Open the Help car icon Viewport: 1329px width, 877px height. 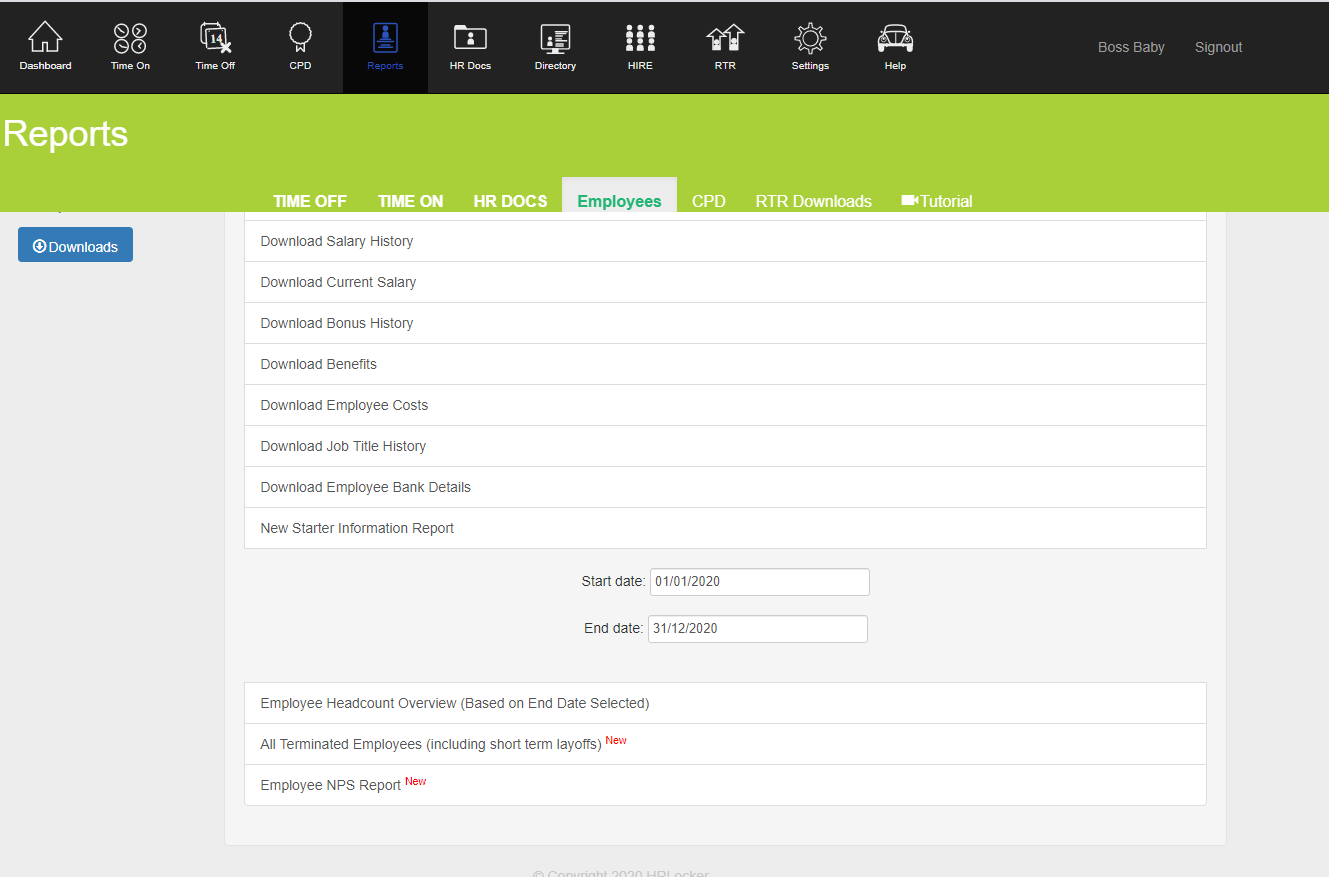tap(895, 40)
